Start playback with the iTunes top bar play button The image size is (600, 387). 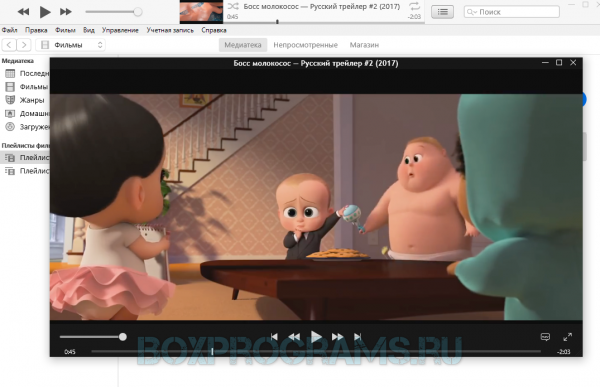point(45,12)
